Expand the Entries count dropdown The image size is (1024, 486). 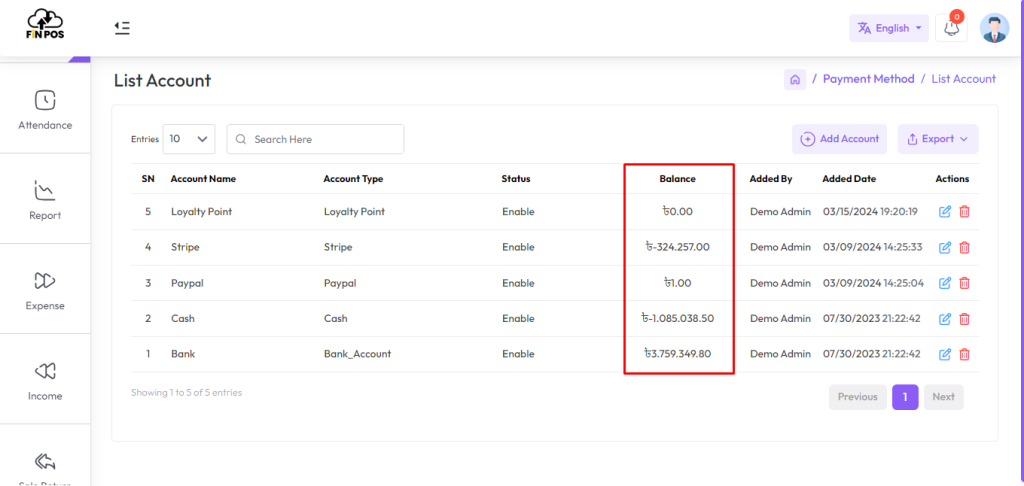pos(189,139)
